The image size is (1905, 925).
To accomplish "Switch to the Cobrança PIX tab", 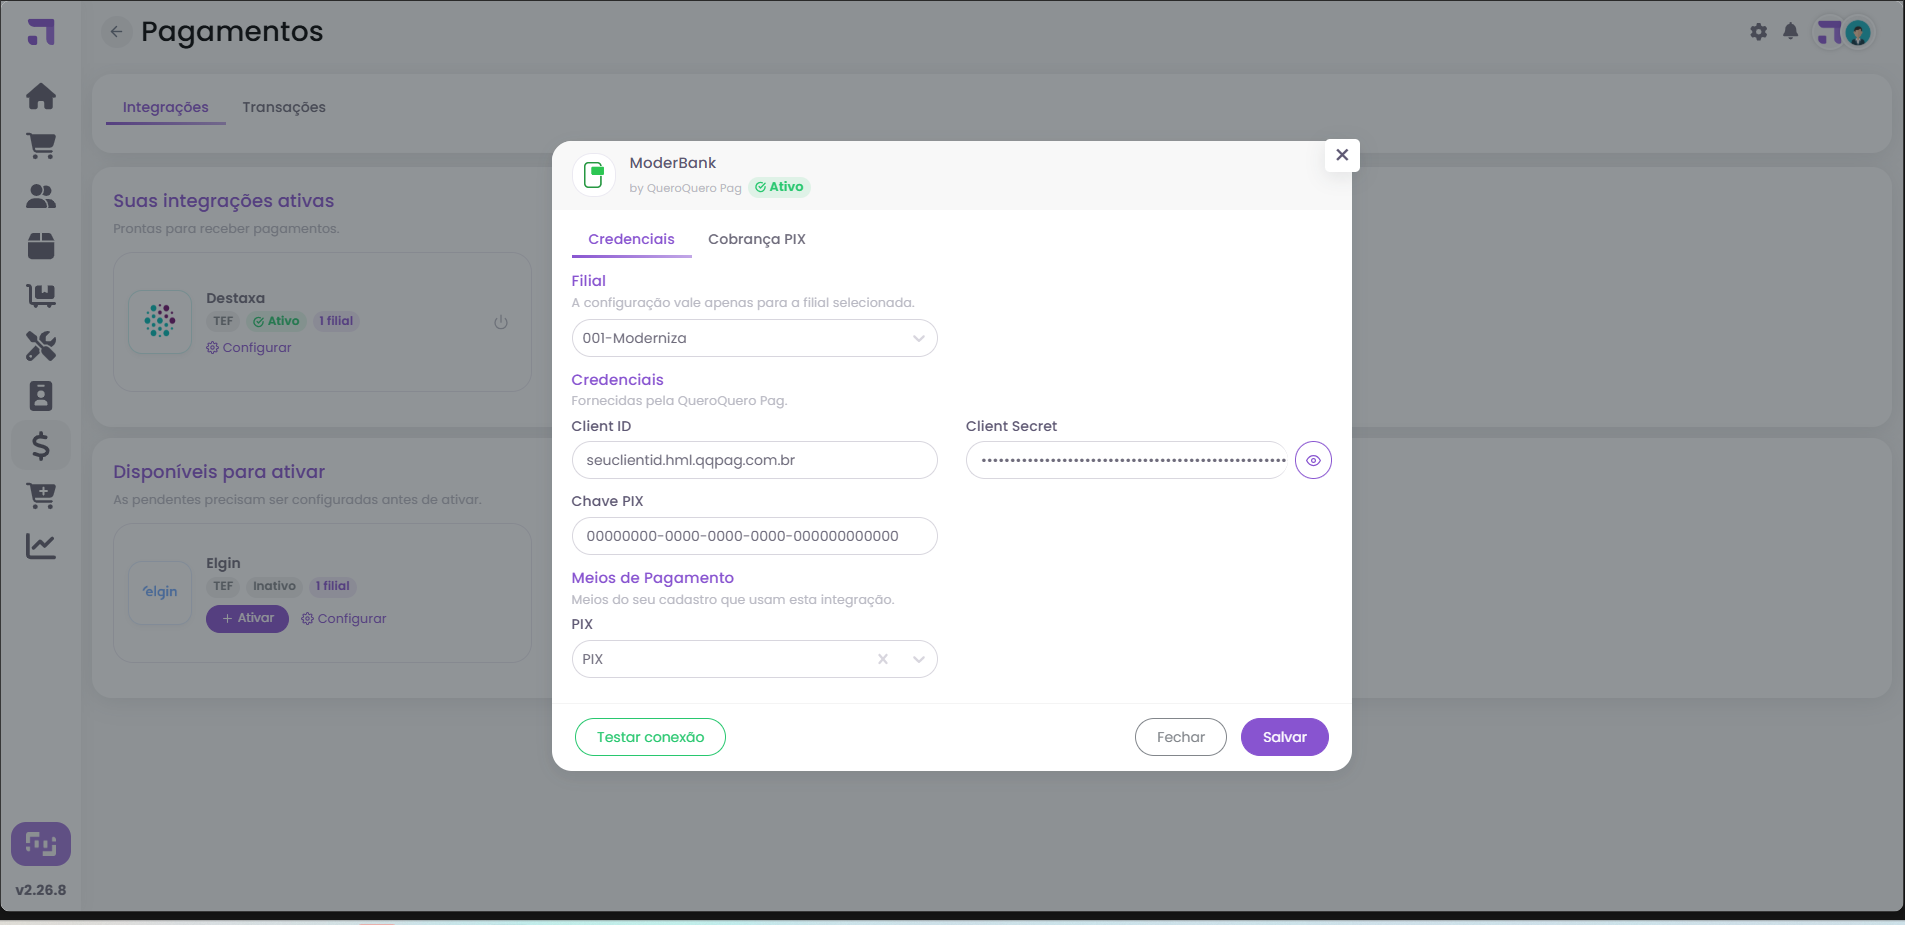I will [x=757, y=239].
